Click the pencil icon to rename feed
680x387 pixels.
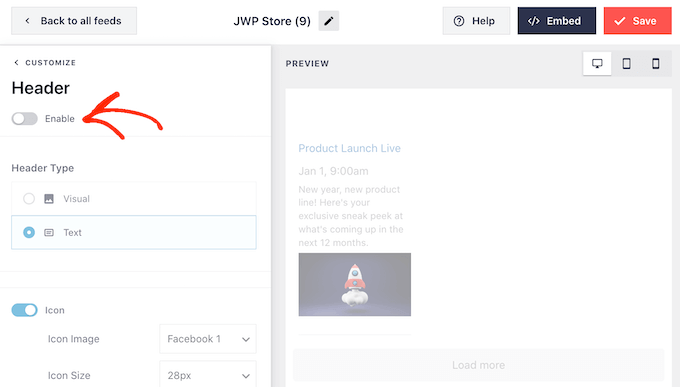pos(329,21)
